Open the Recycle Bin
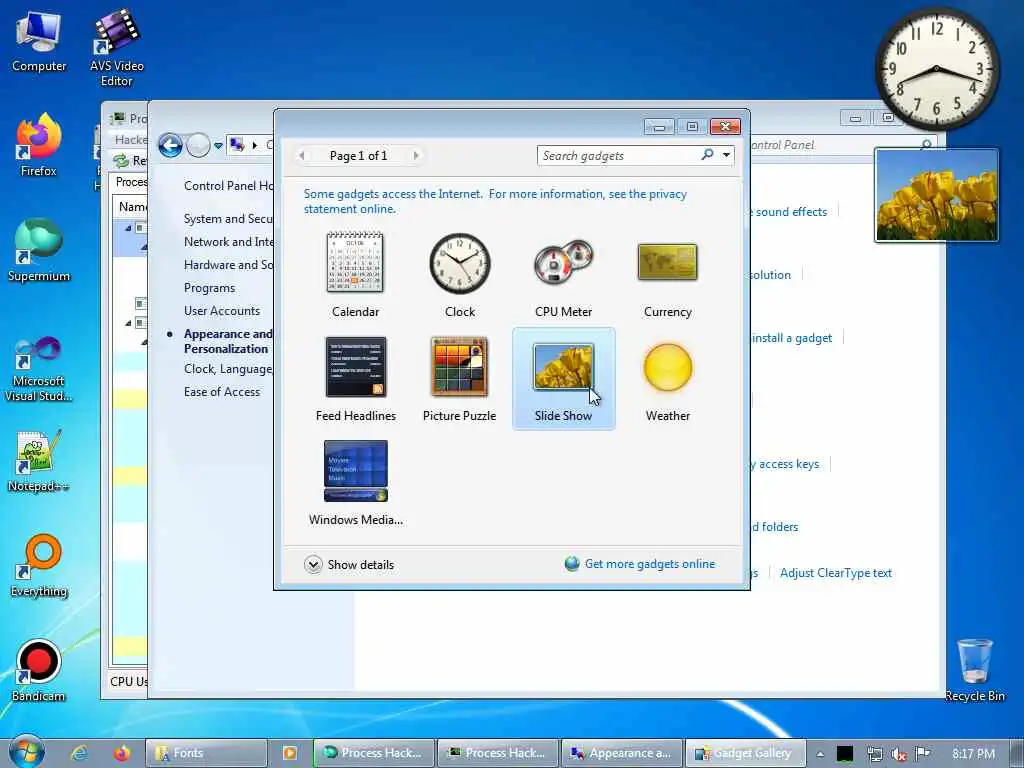This screenshot has width=1024, height=768. (974, 670)
